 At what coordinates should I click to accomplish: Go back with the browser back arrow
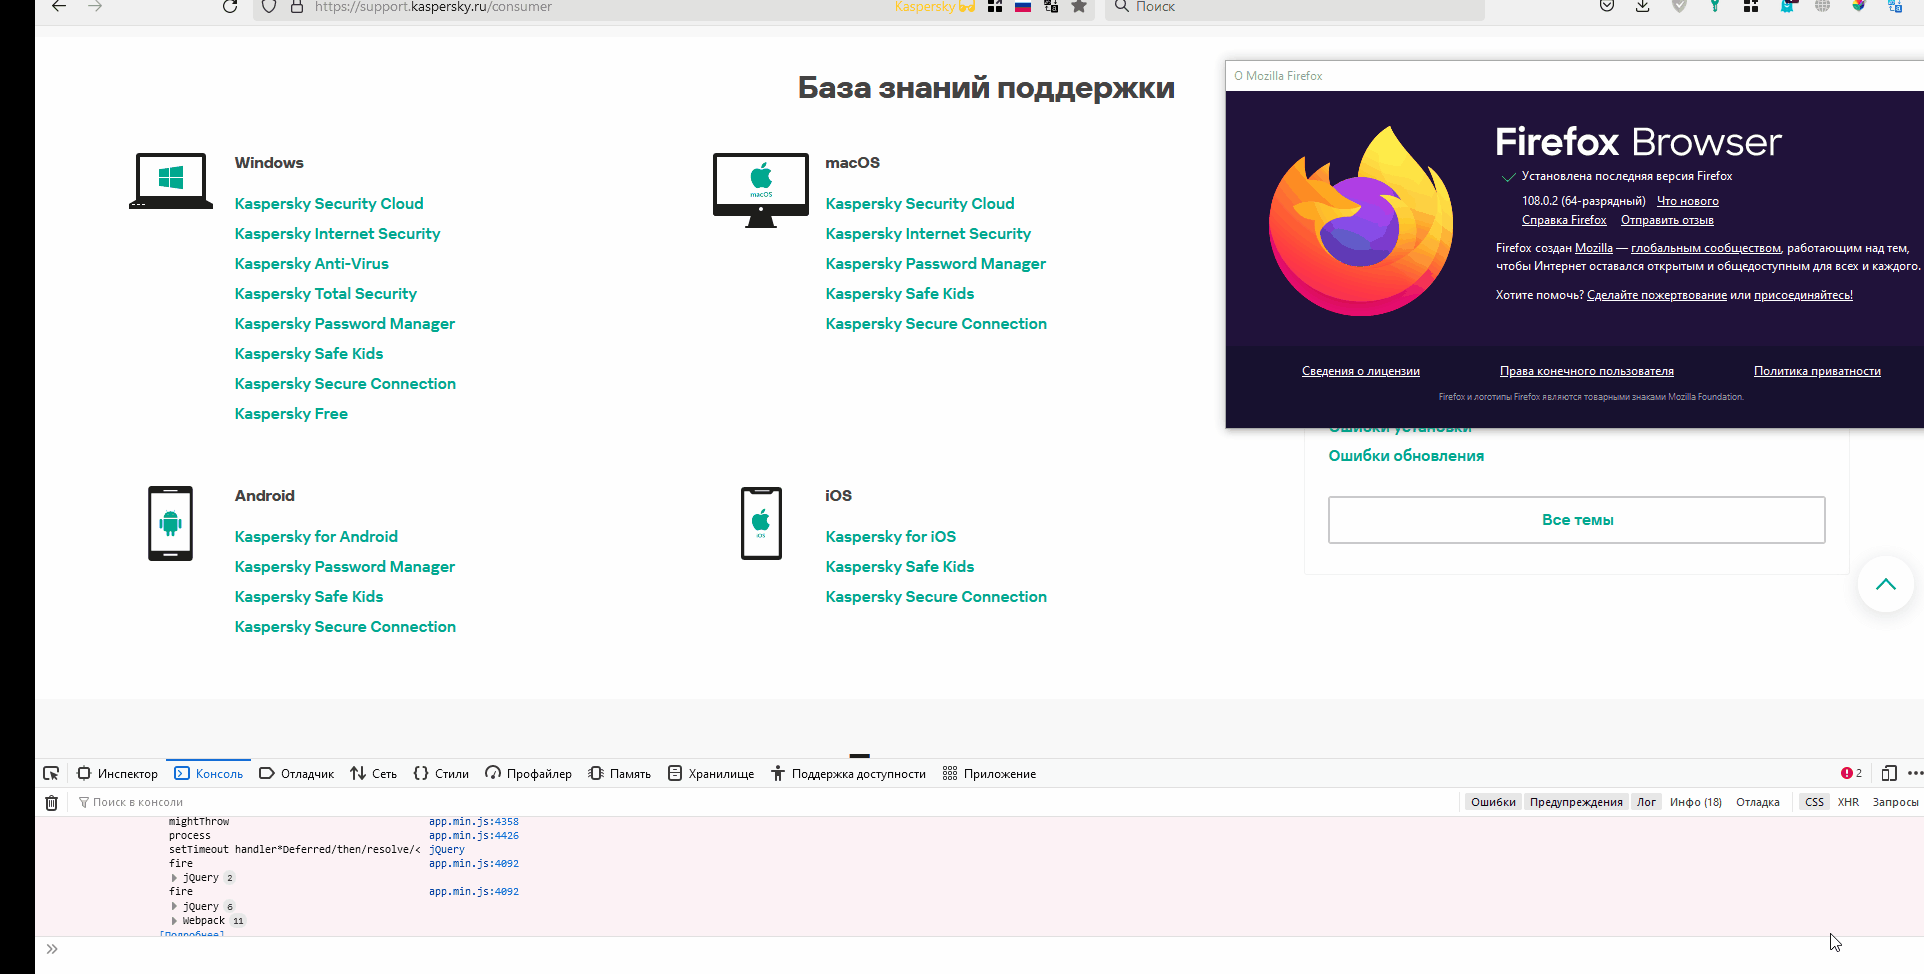pyautogui.click(x=59, y=6)
